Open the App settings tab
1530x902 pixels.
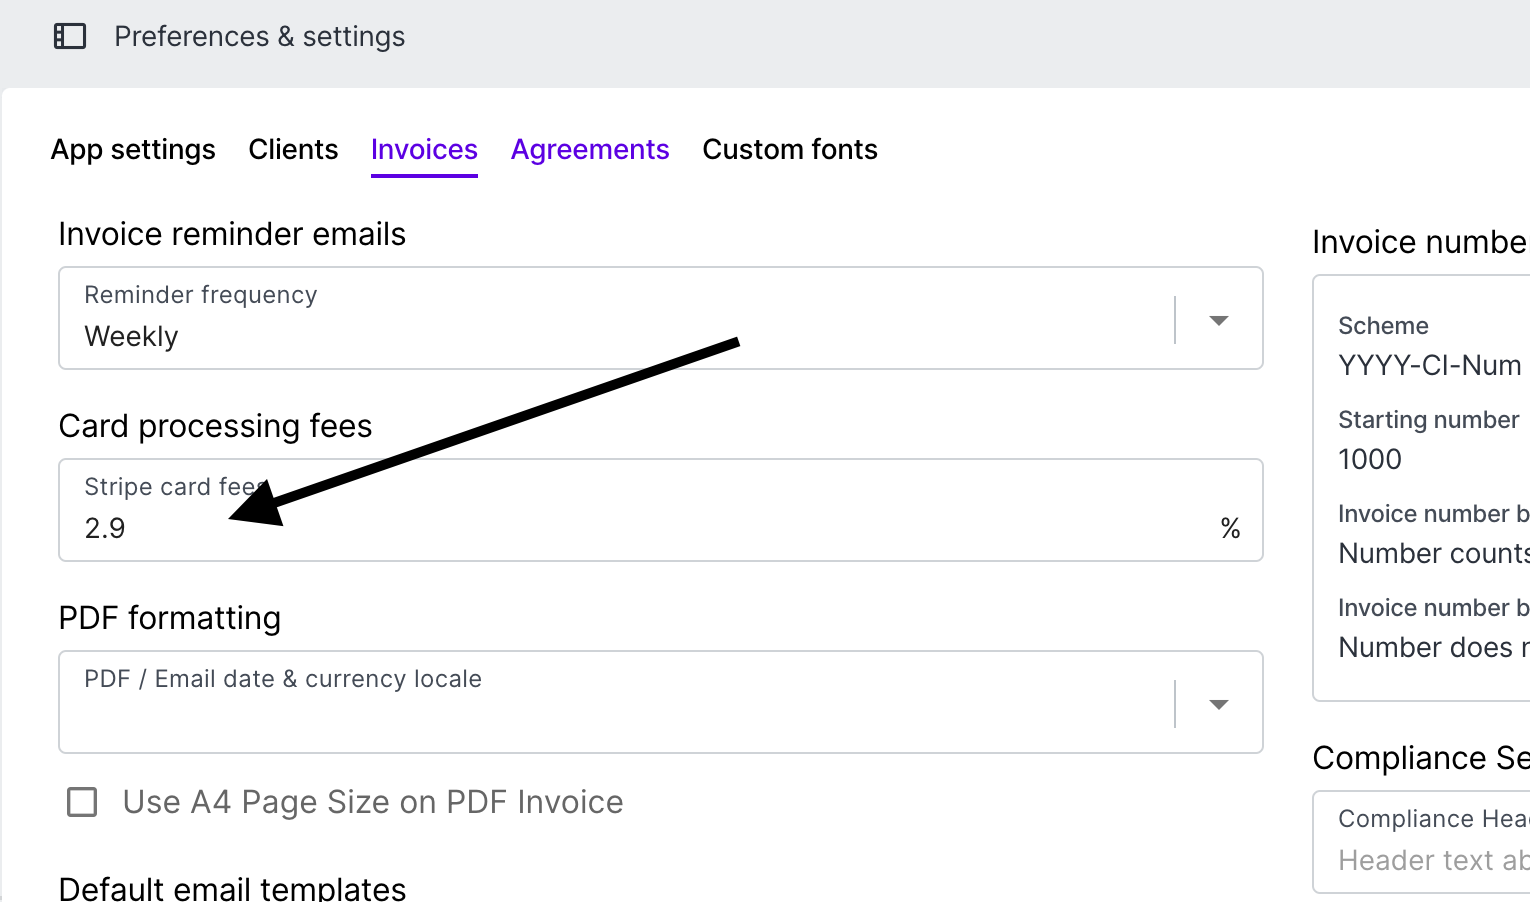[x=133, y=149]
